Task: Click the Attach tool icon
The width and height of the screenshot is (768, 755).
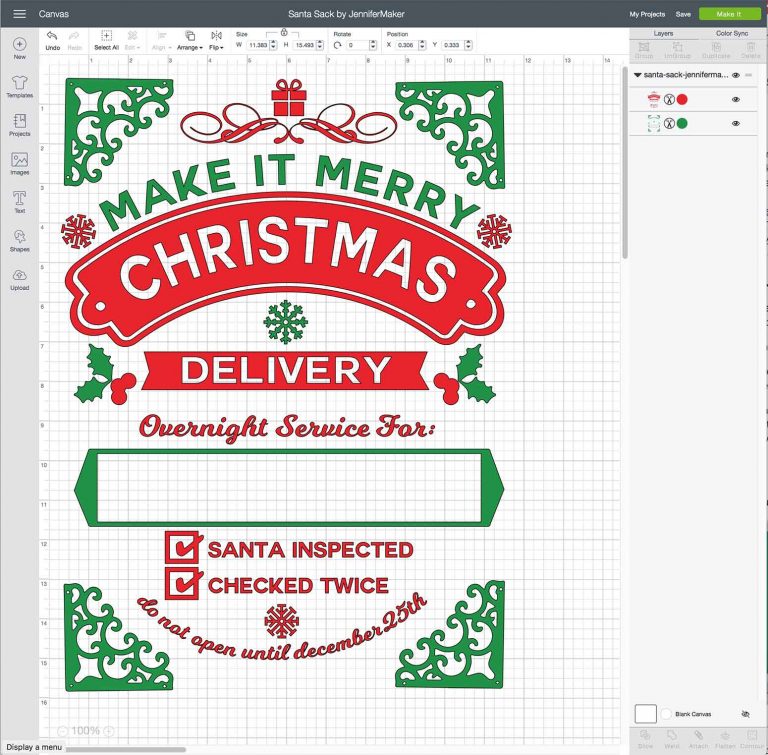Action: point(698,736)
